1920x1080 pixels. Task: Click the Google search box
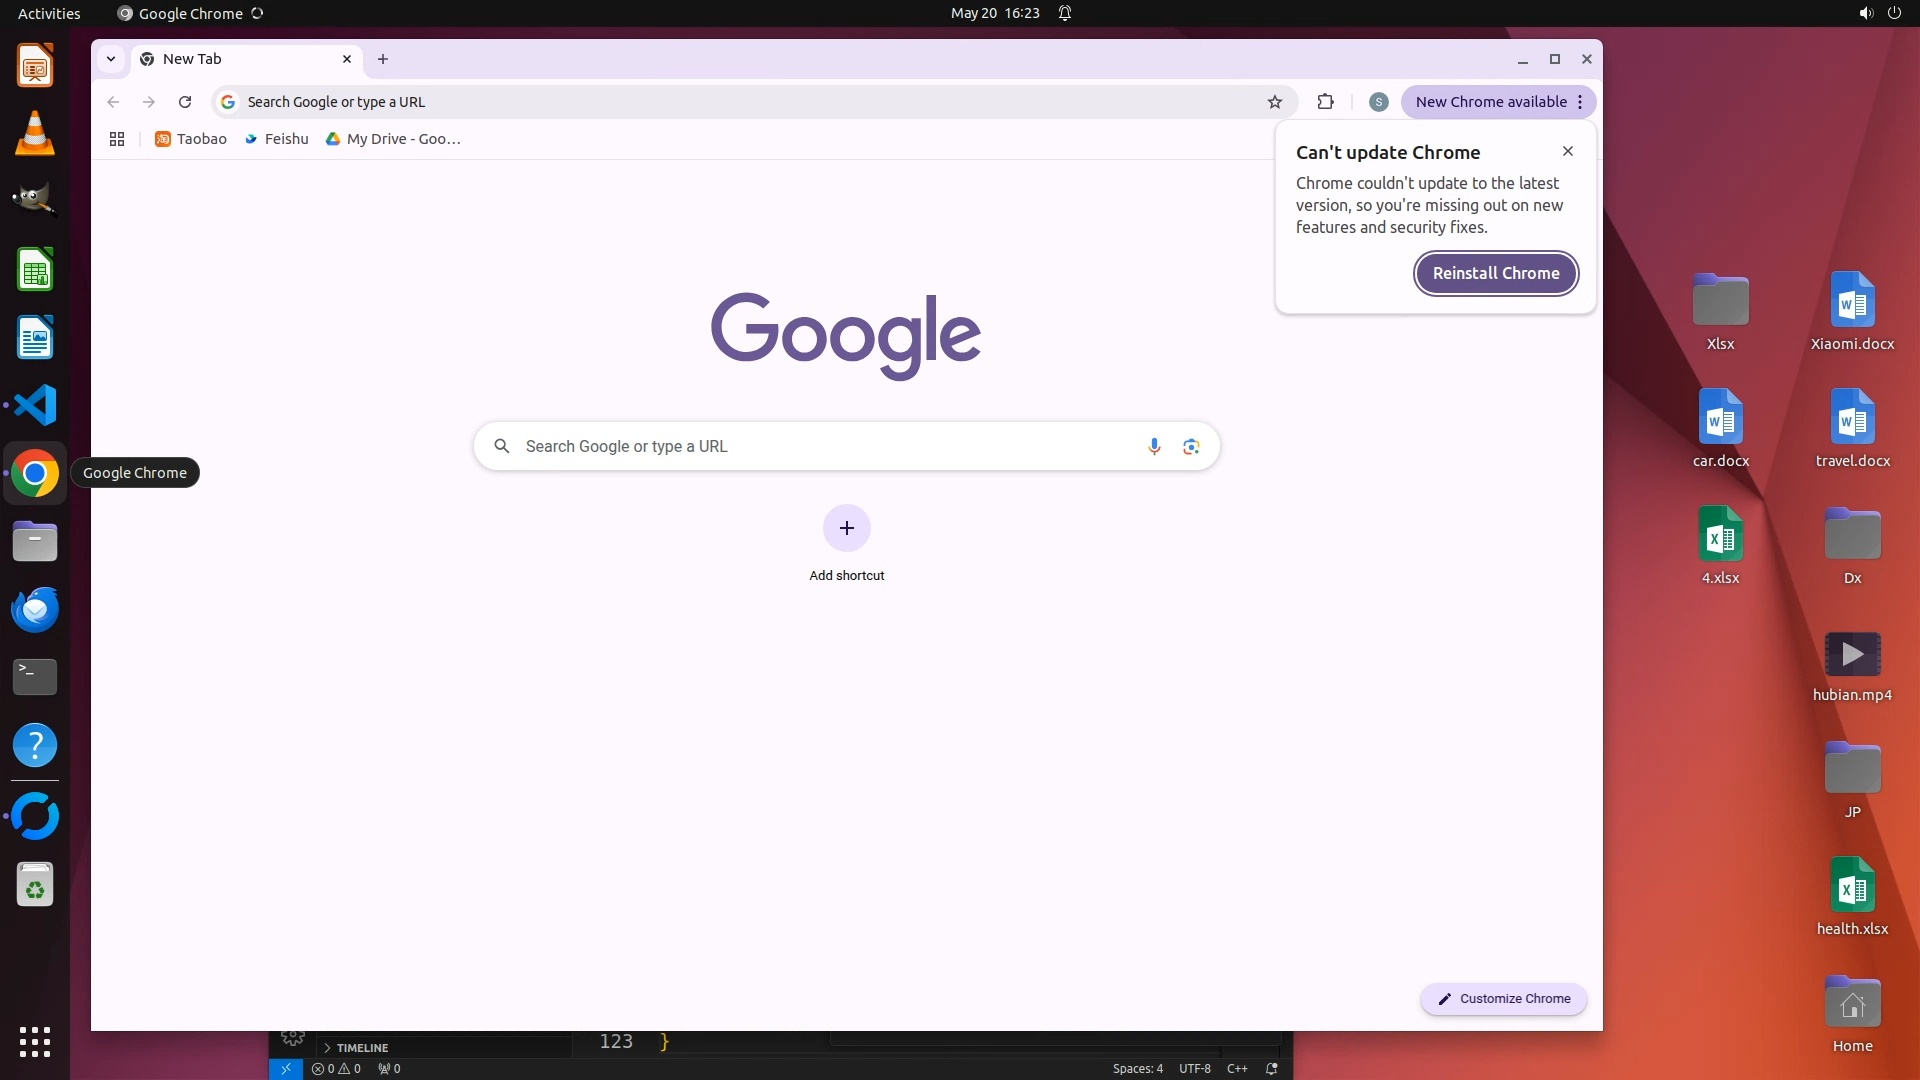(x=820, y=446)
